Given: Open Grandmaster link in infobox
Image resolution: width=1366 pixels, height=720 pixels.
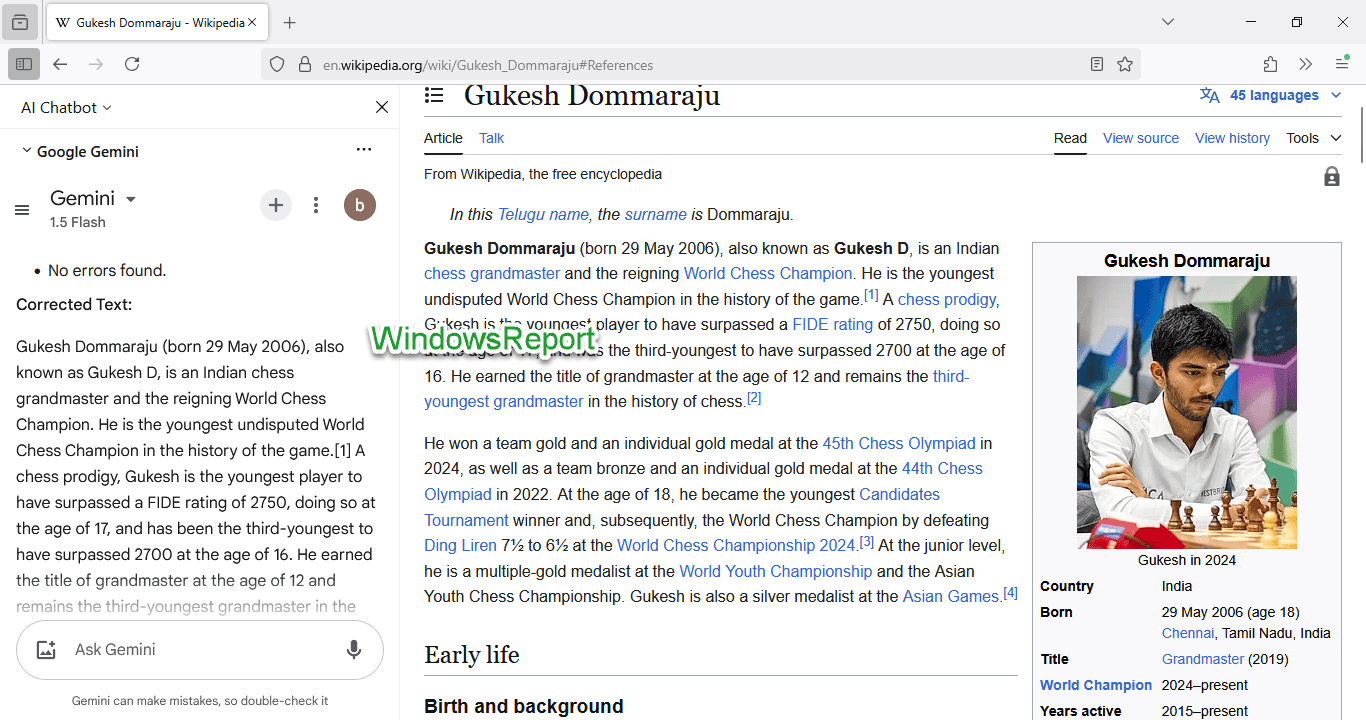Looking at the screenshot, I should pyautogui.click(x=1203, y=659).
